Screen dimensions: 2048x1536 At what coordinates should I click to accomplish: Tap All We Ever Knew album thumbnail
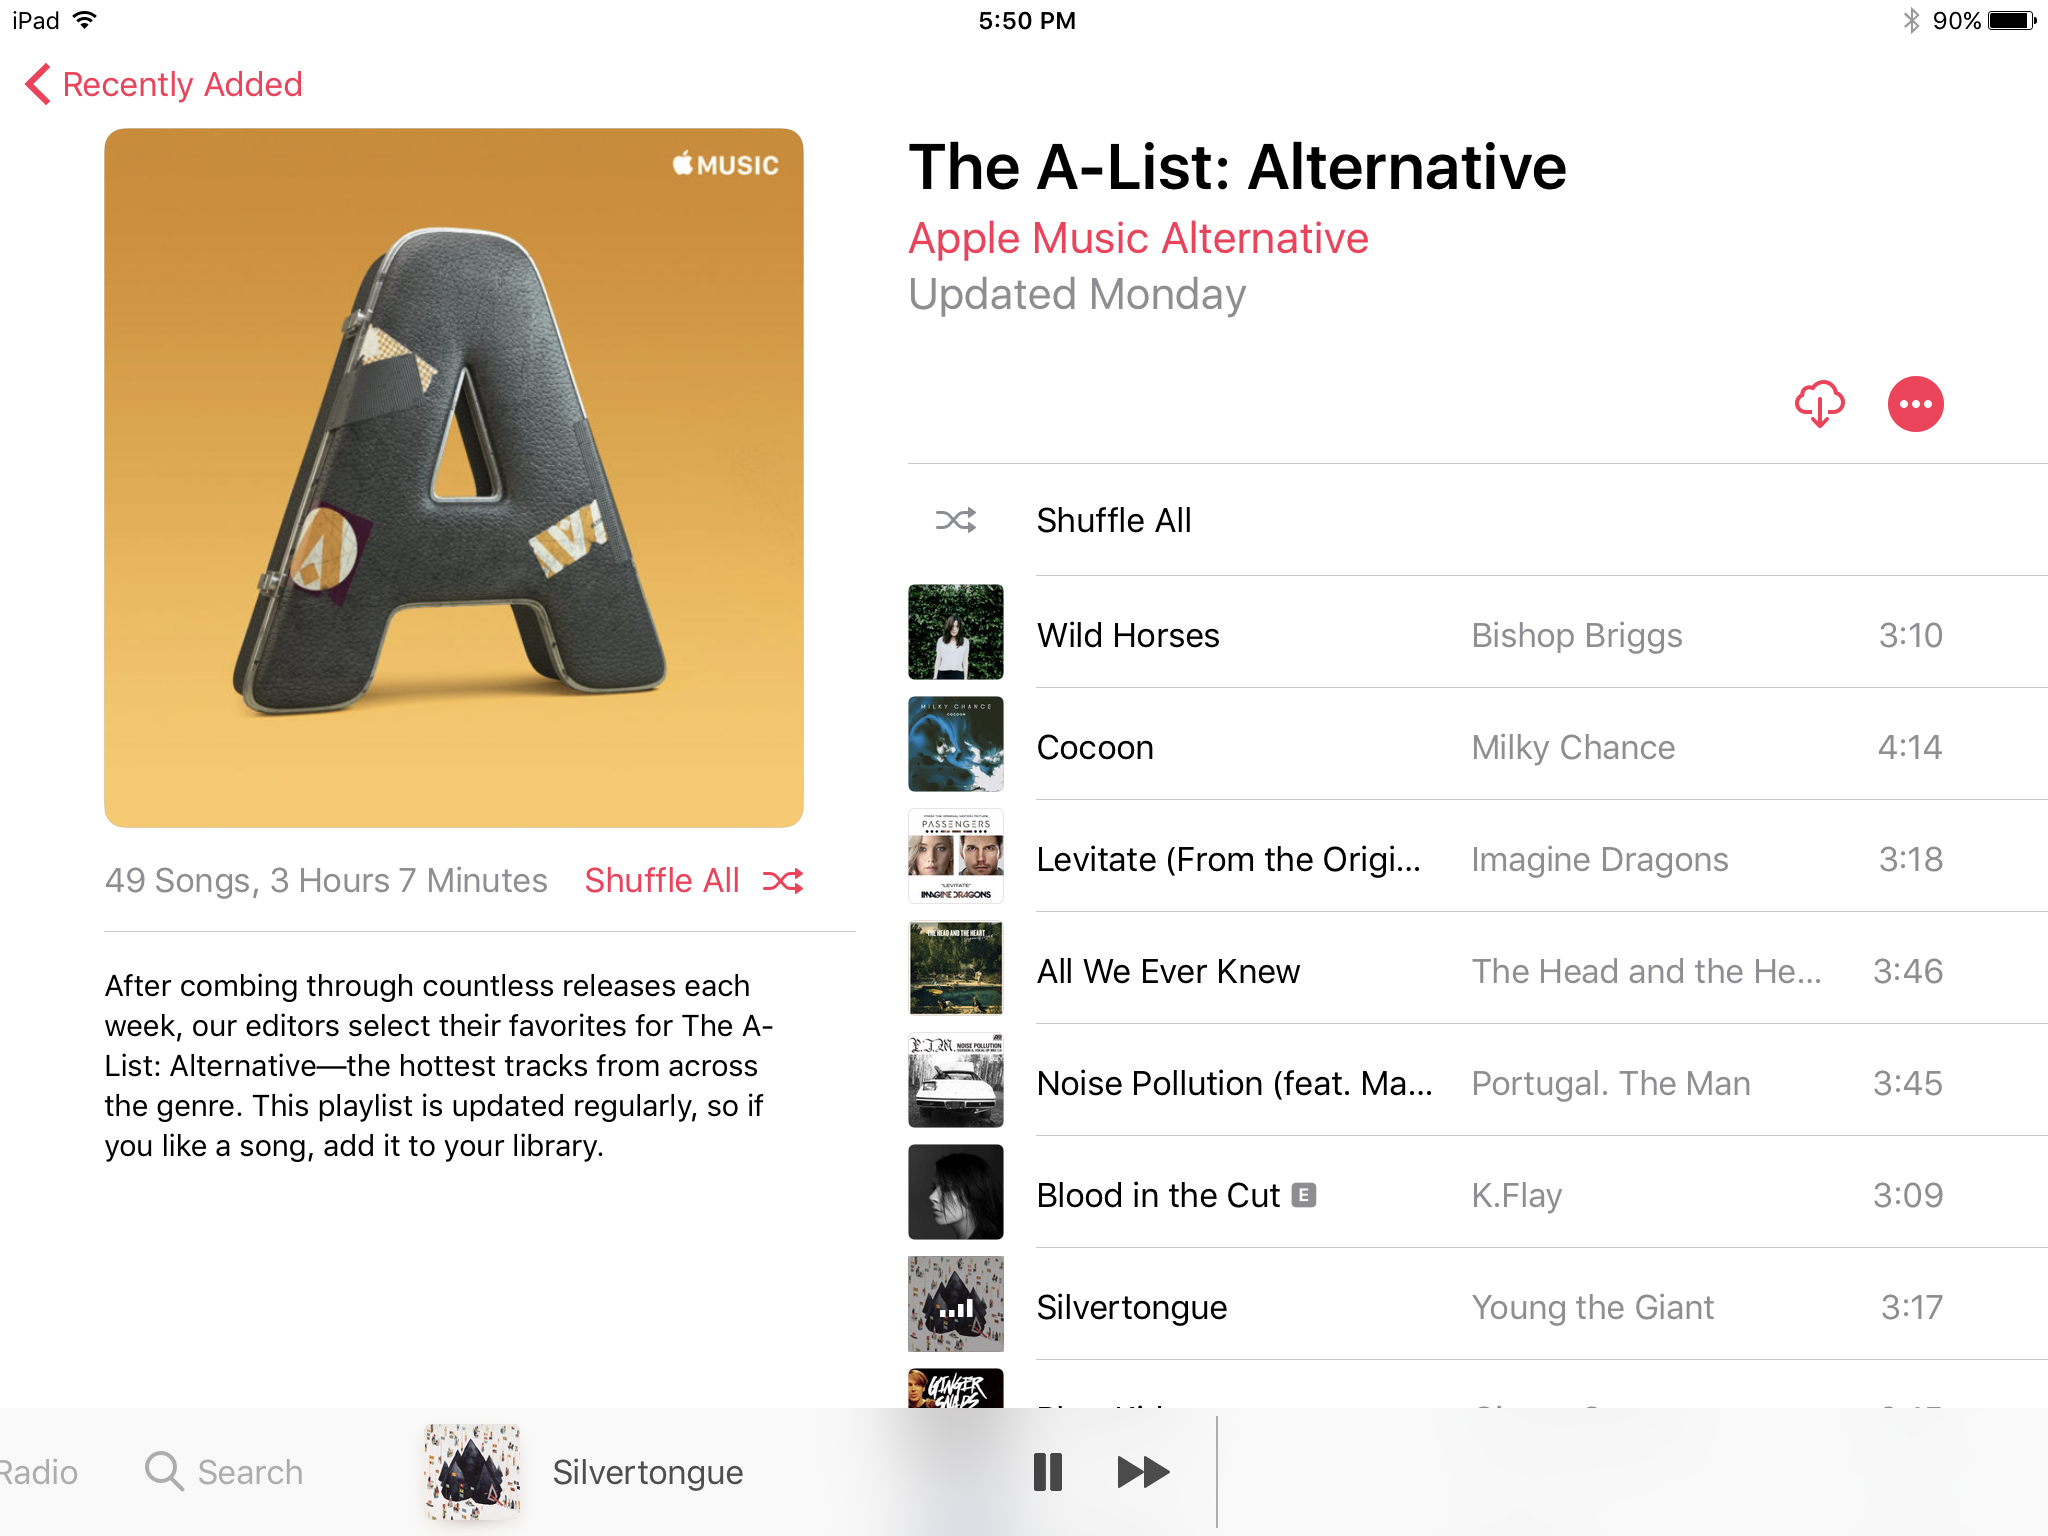point(955,968)
